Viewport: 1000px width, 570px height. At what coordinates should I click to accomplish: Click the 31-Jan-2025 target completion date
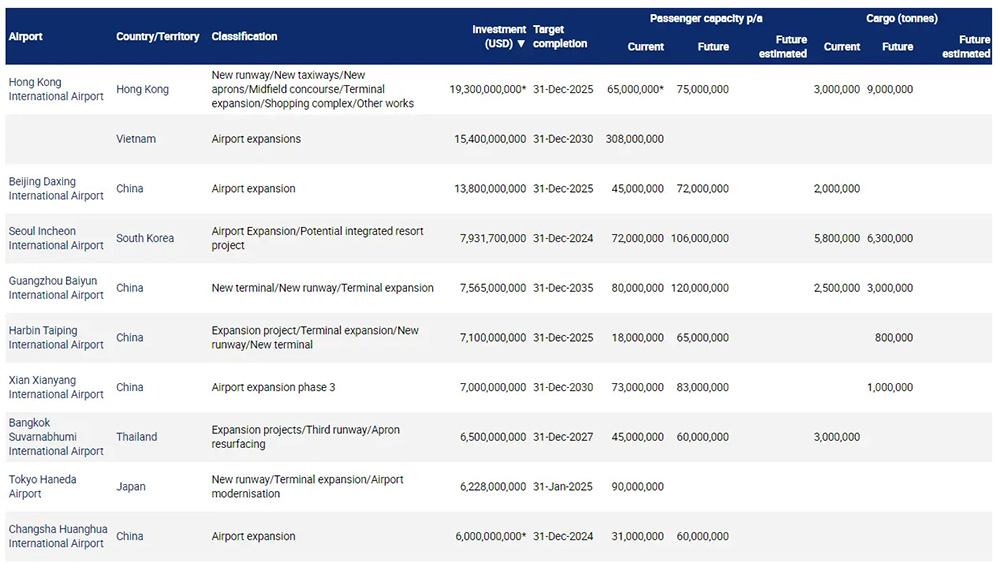[x=562, y=486]
